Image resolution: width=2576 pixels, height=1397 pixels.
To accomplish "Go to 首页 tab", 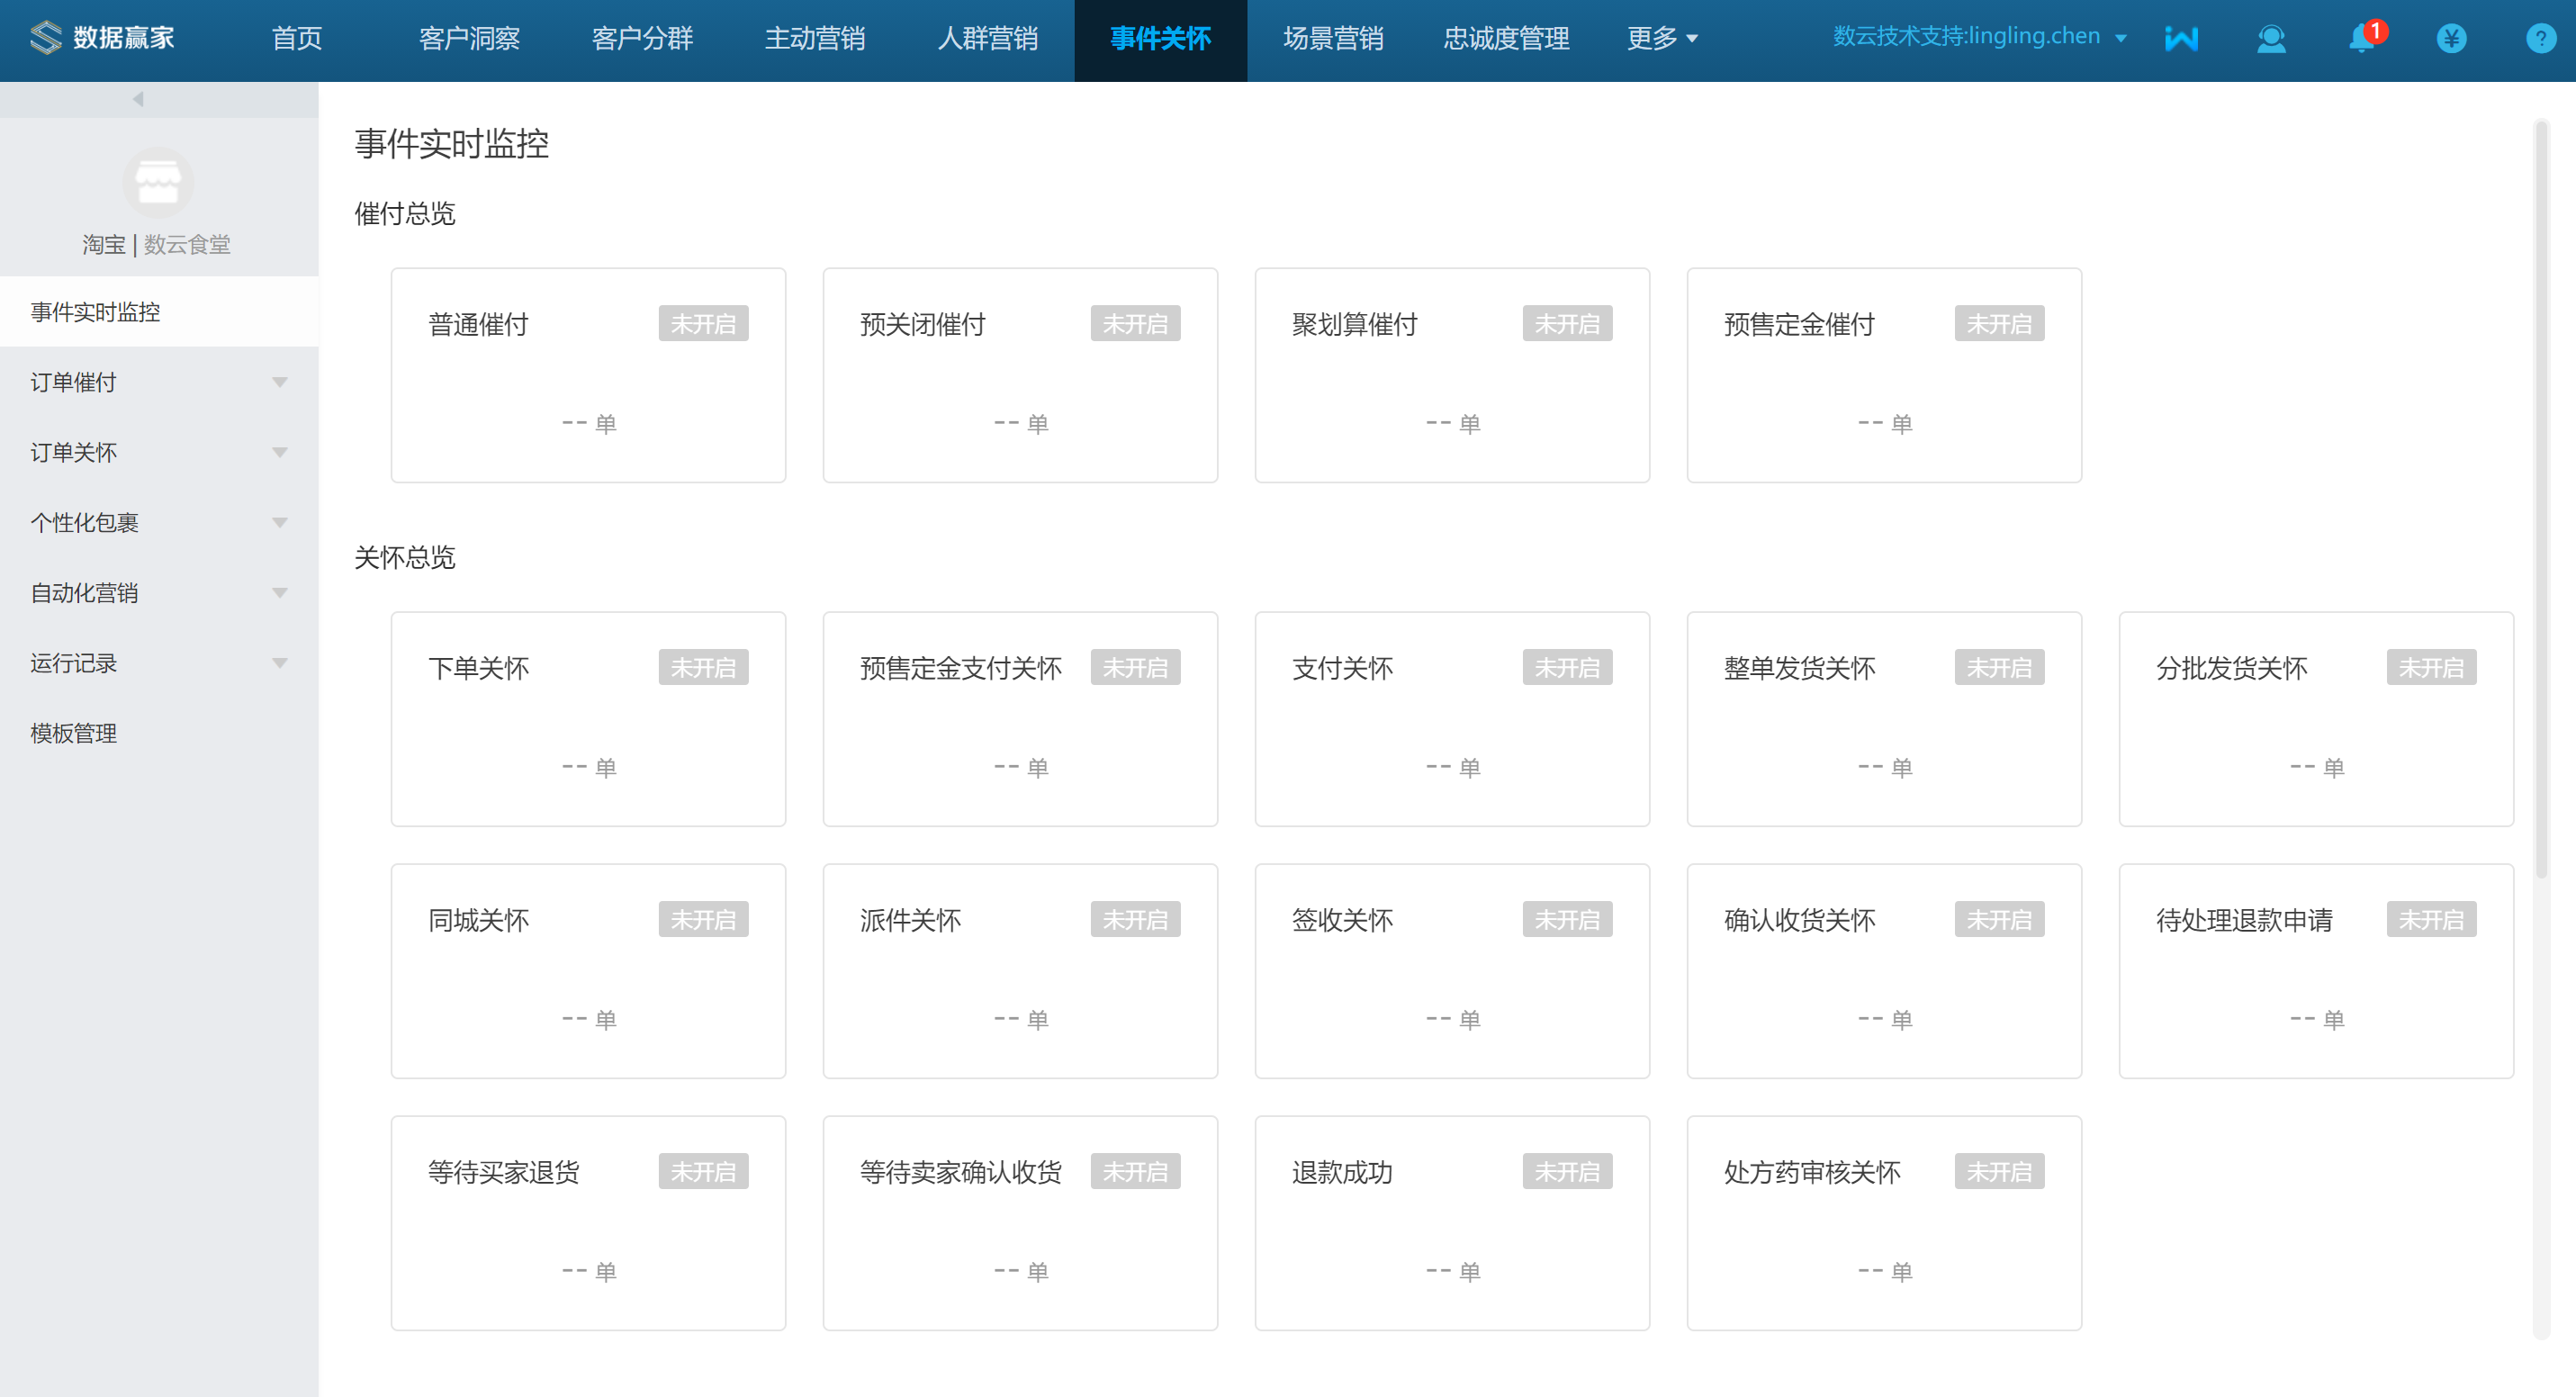I will [297, 39].
